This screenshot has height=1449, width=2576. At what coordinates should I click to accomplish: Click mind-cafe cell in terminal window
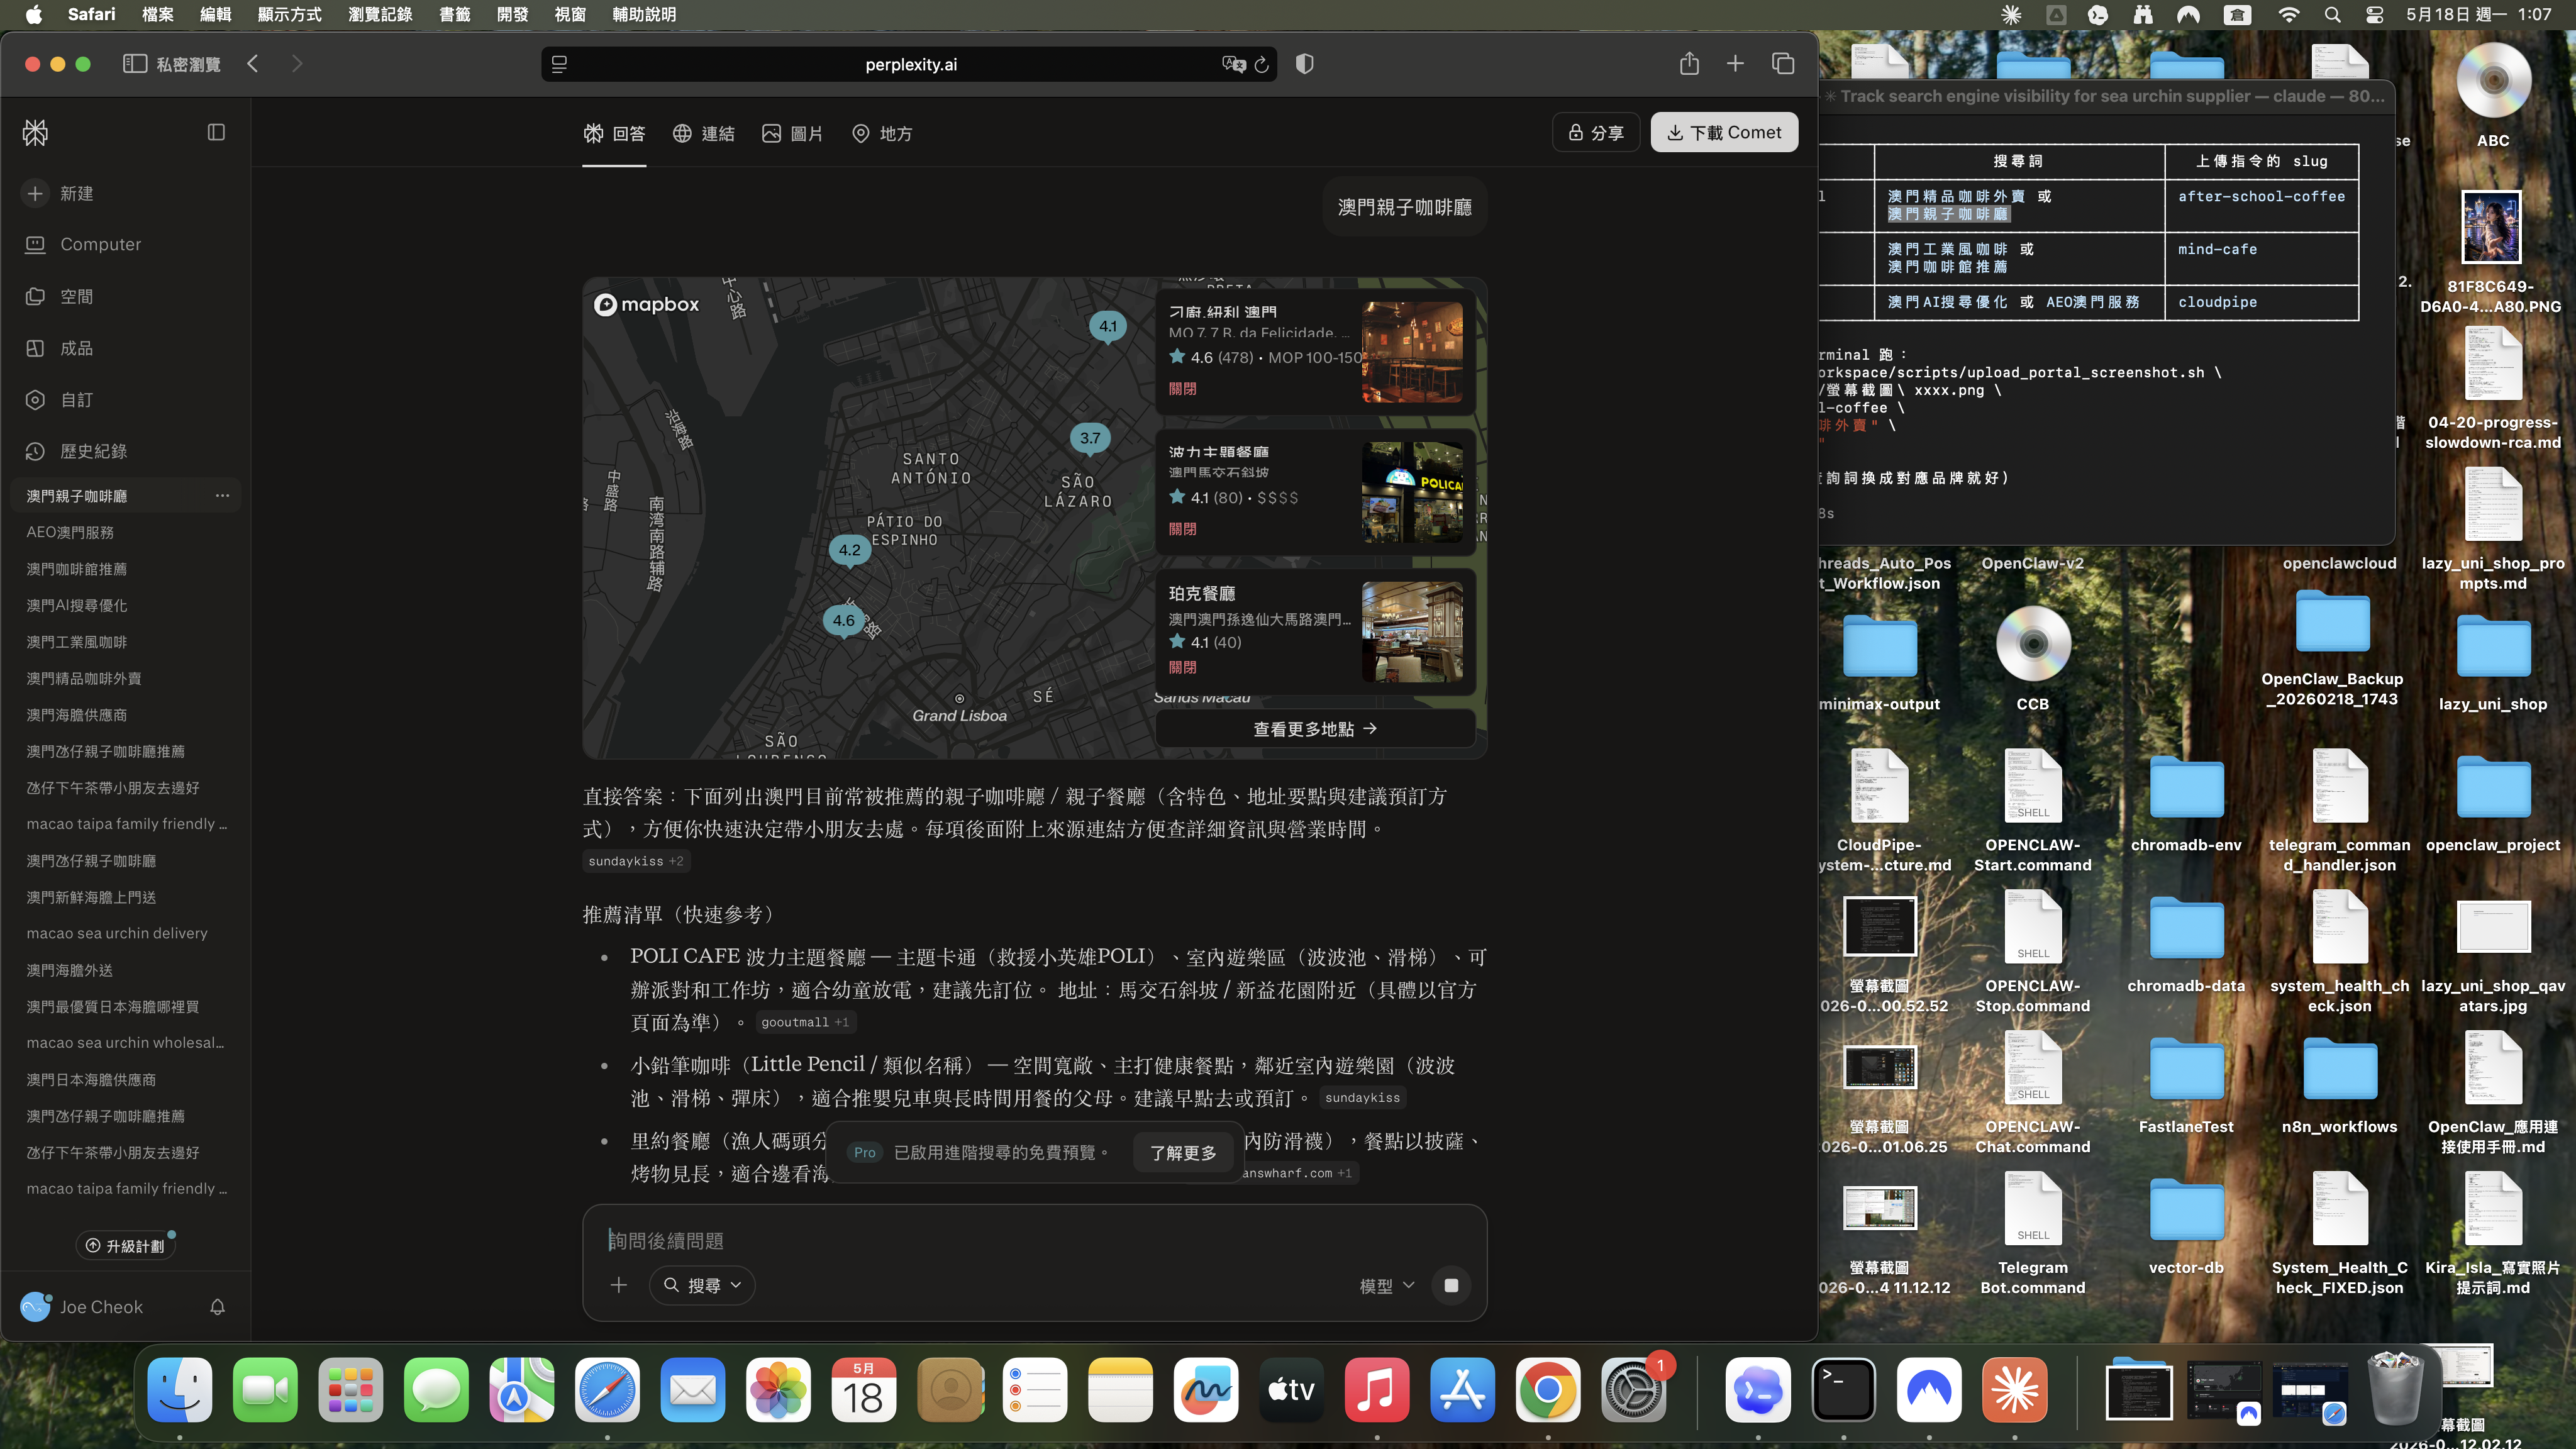pos(2217,249)
